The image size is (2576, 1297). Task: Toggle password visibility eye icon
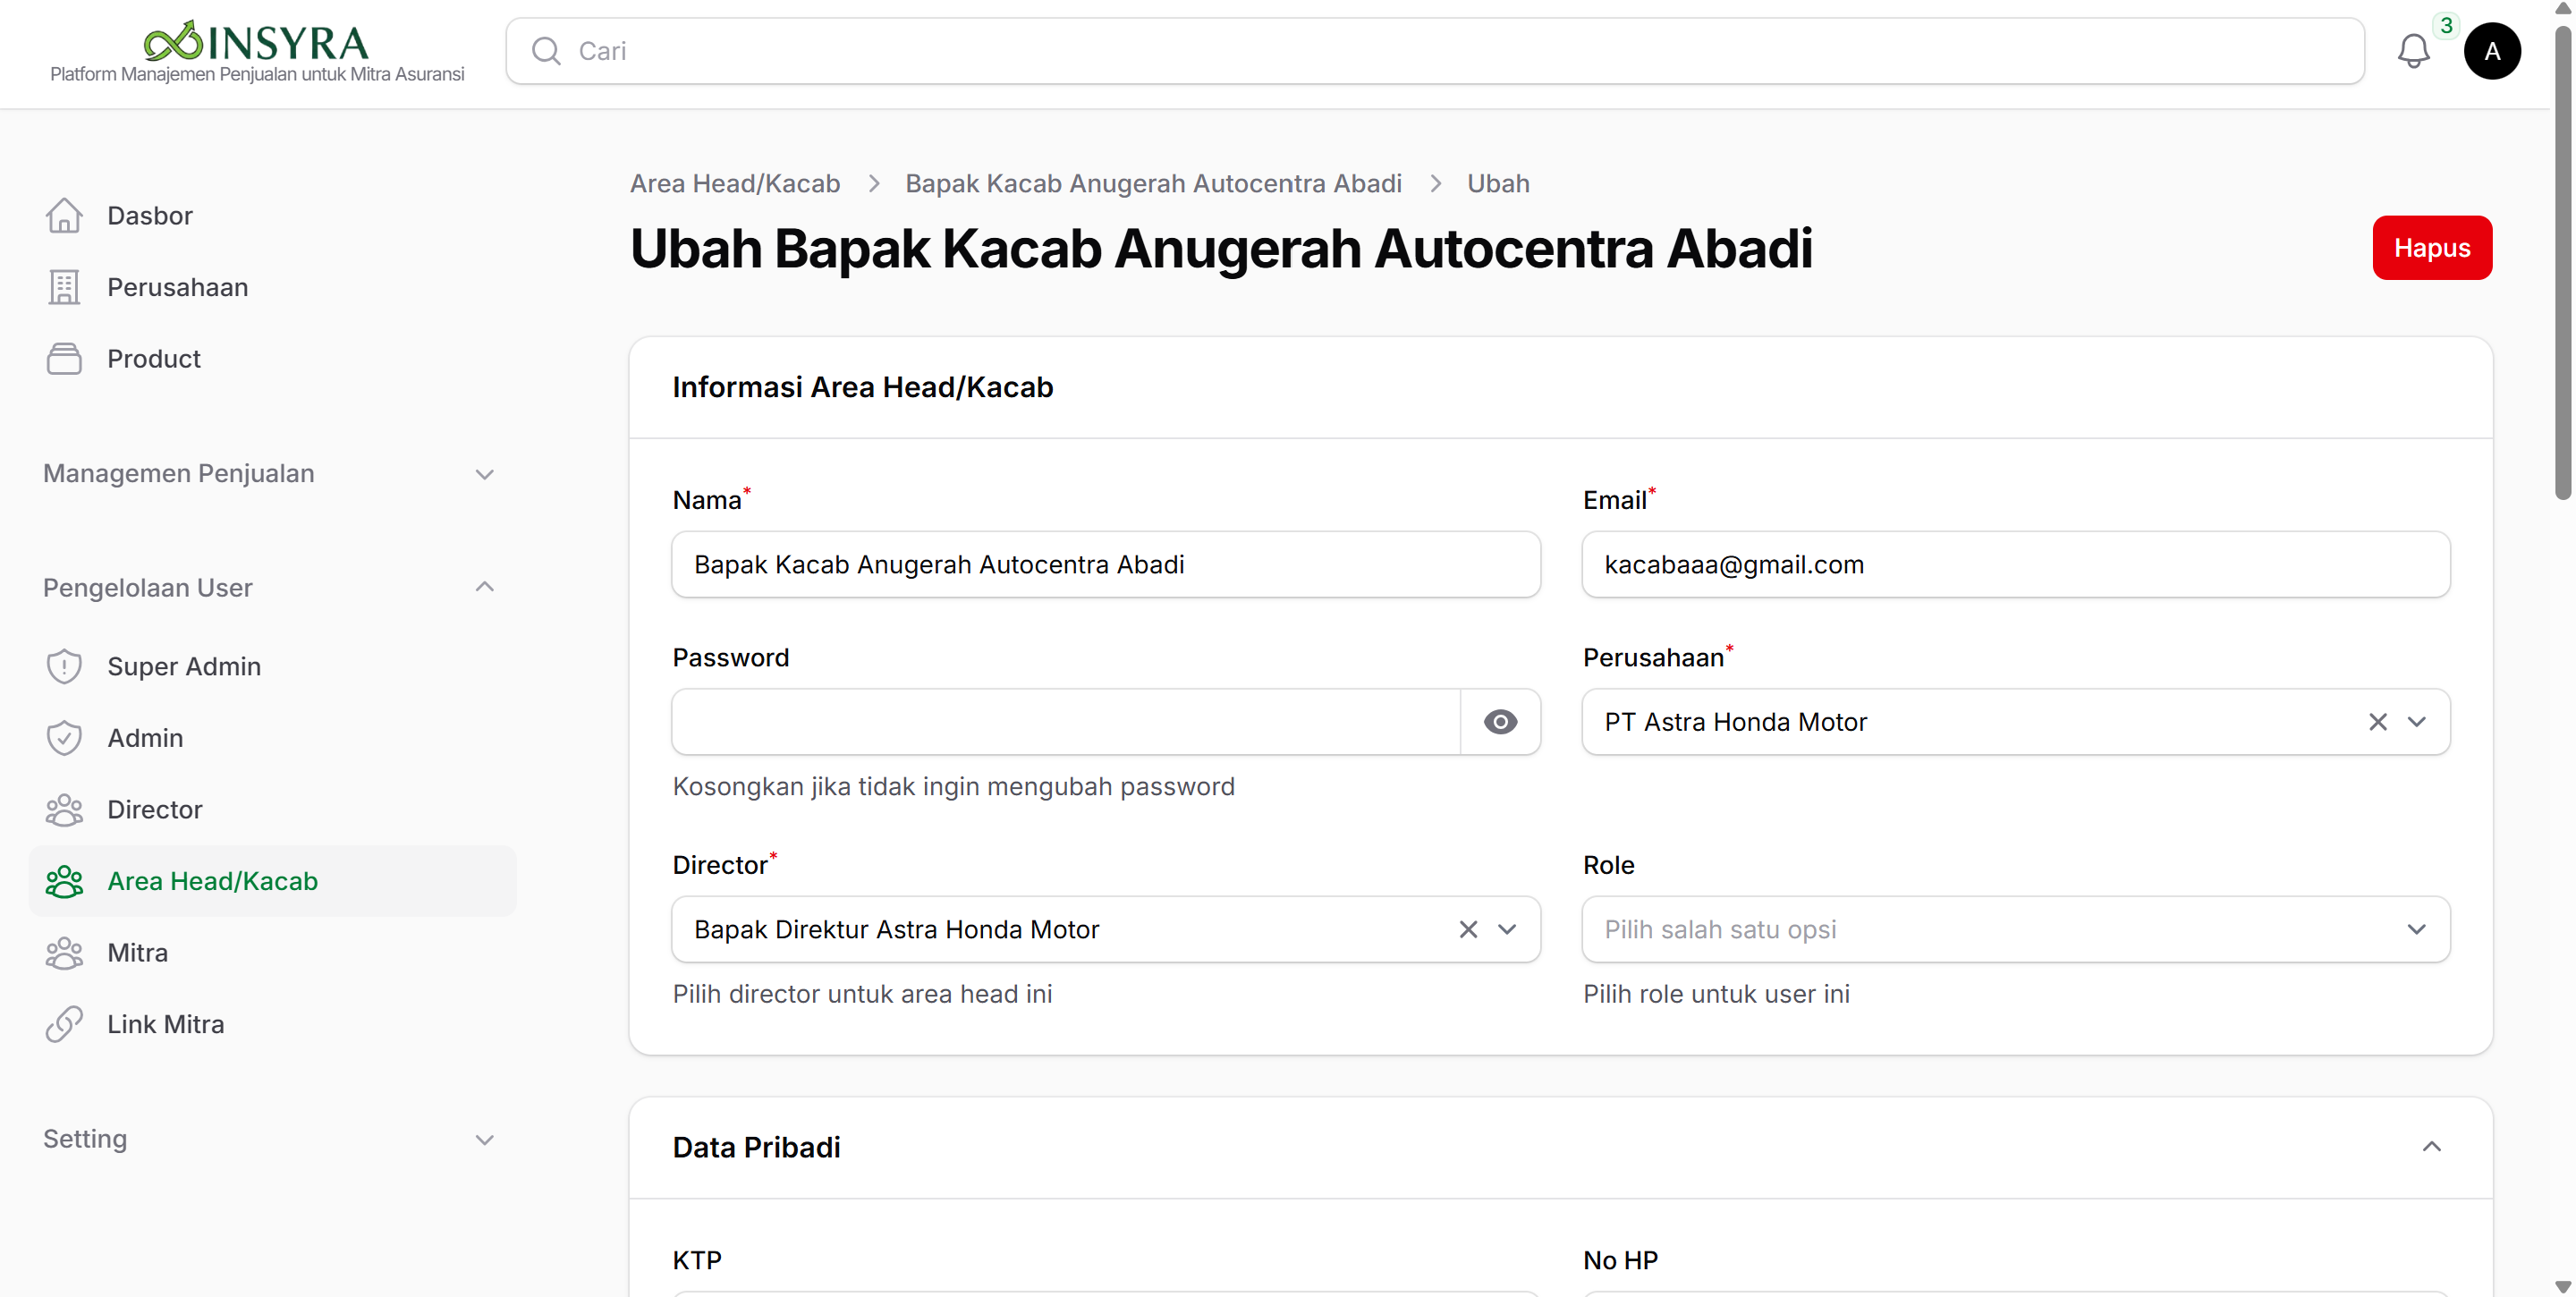click(x=1500, y=722)
